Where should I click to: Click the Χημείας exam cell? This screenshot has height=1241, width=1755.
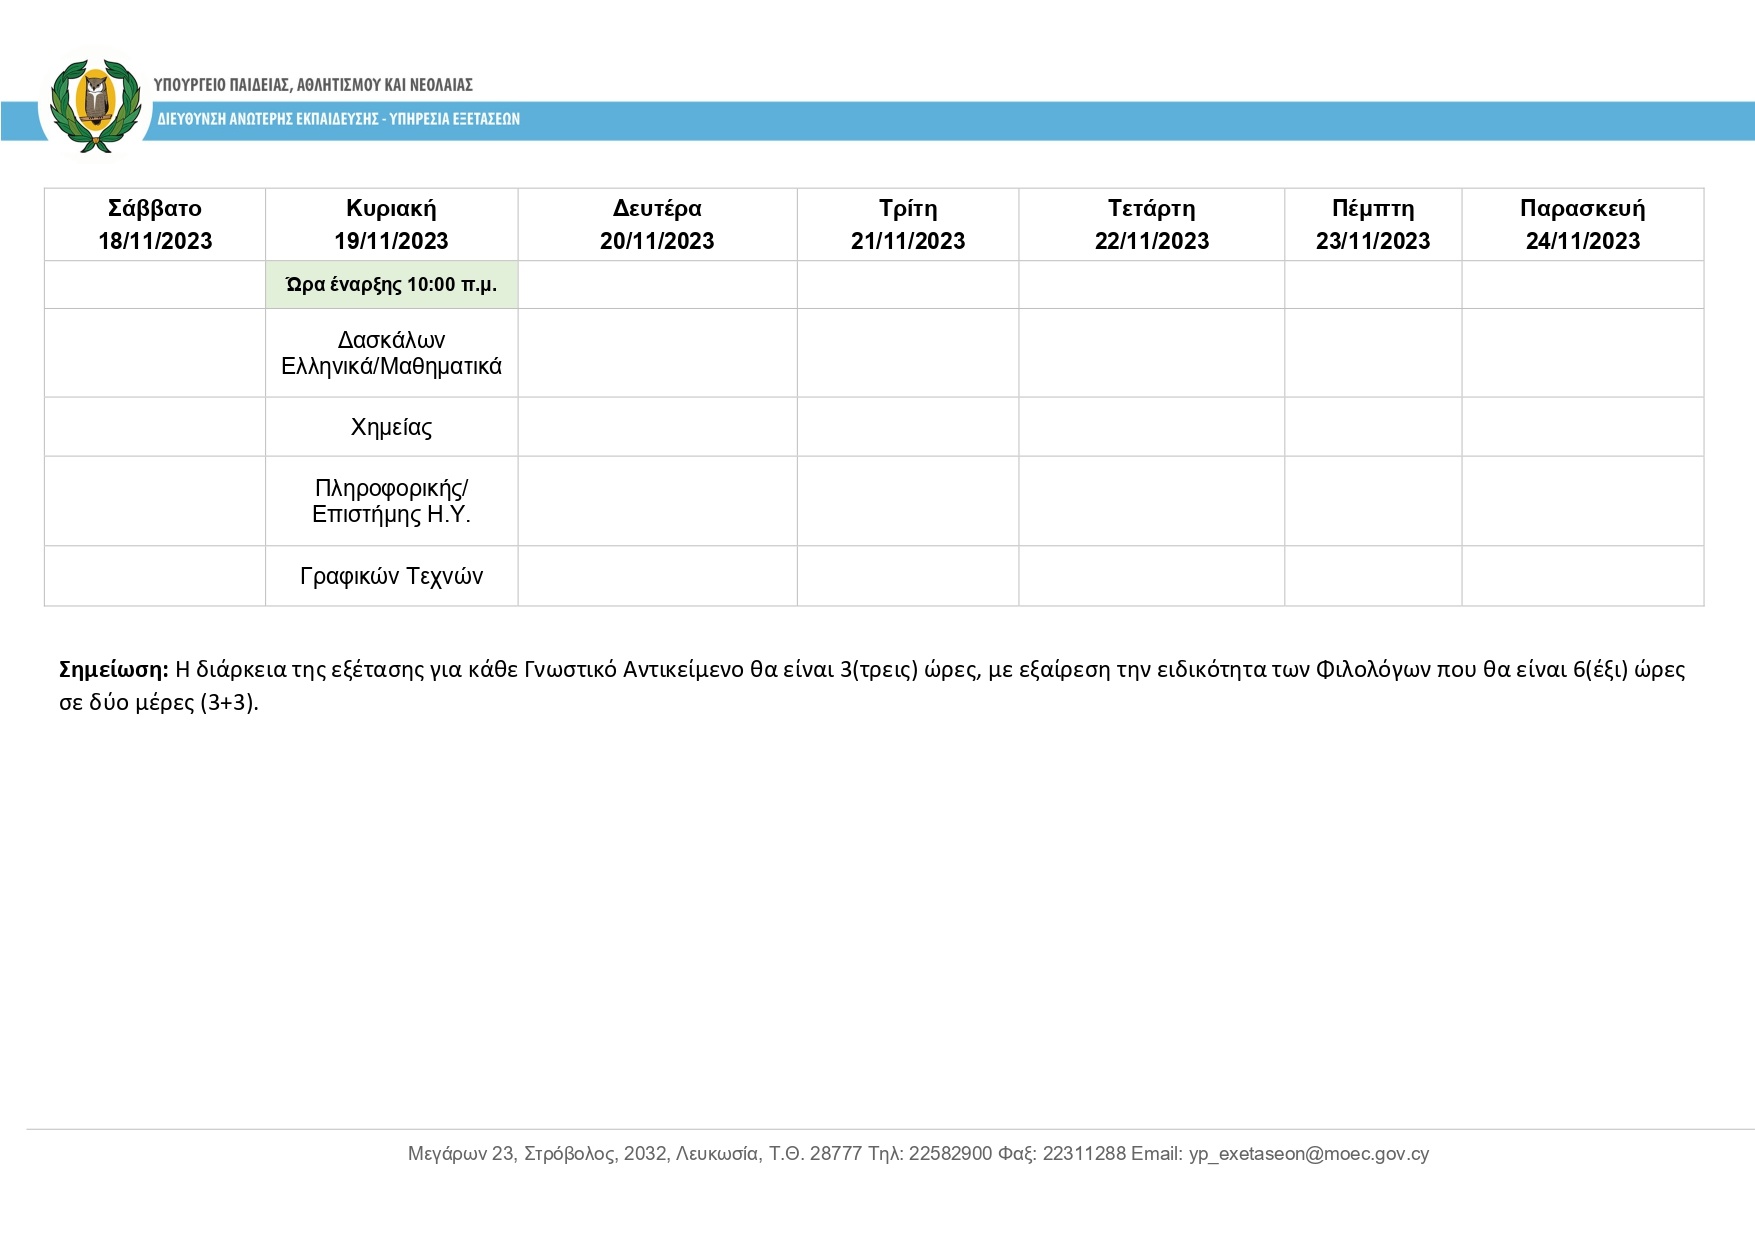[x=391, y=427]
